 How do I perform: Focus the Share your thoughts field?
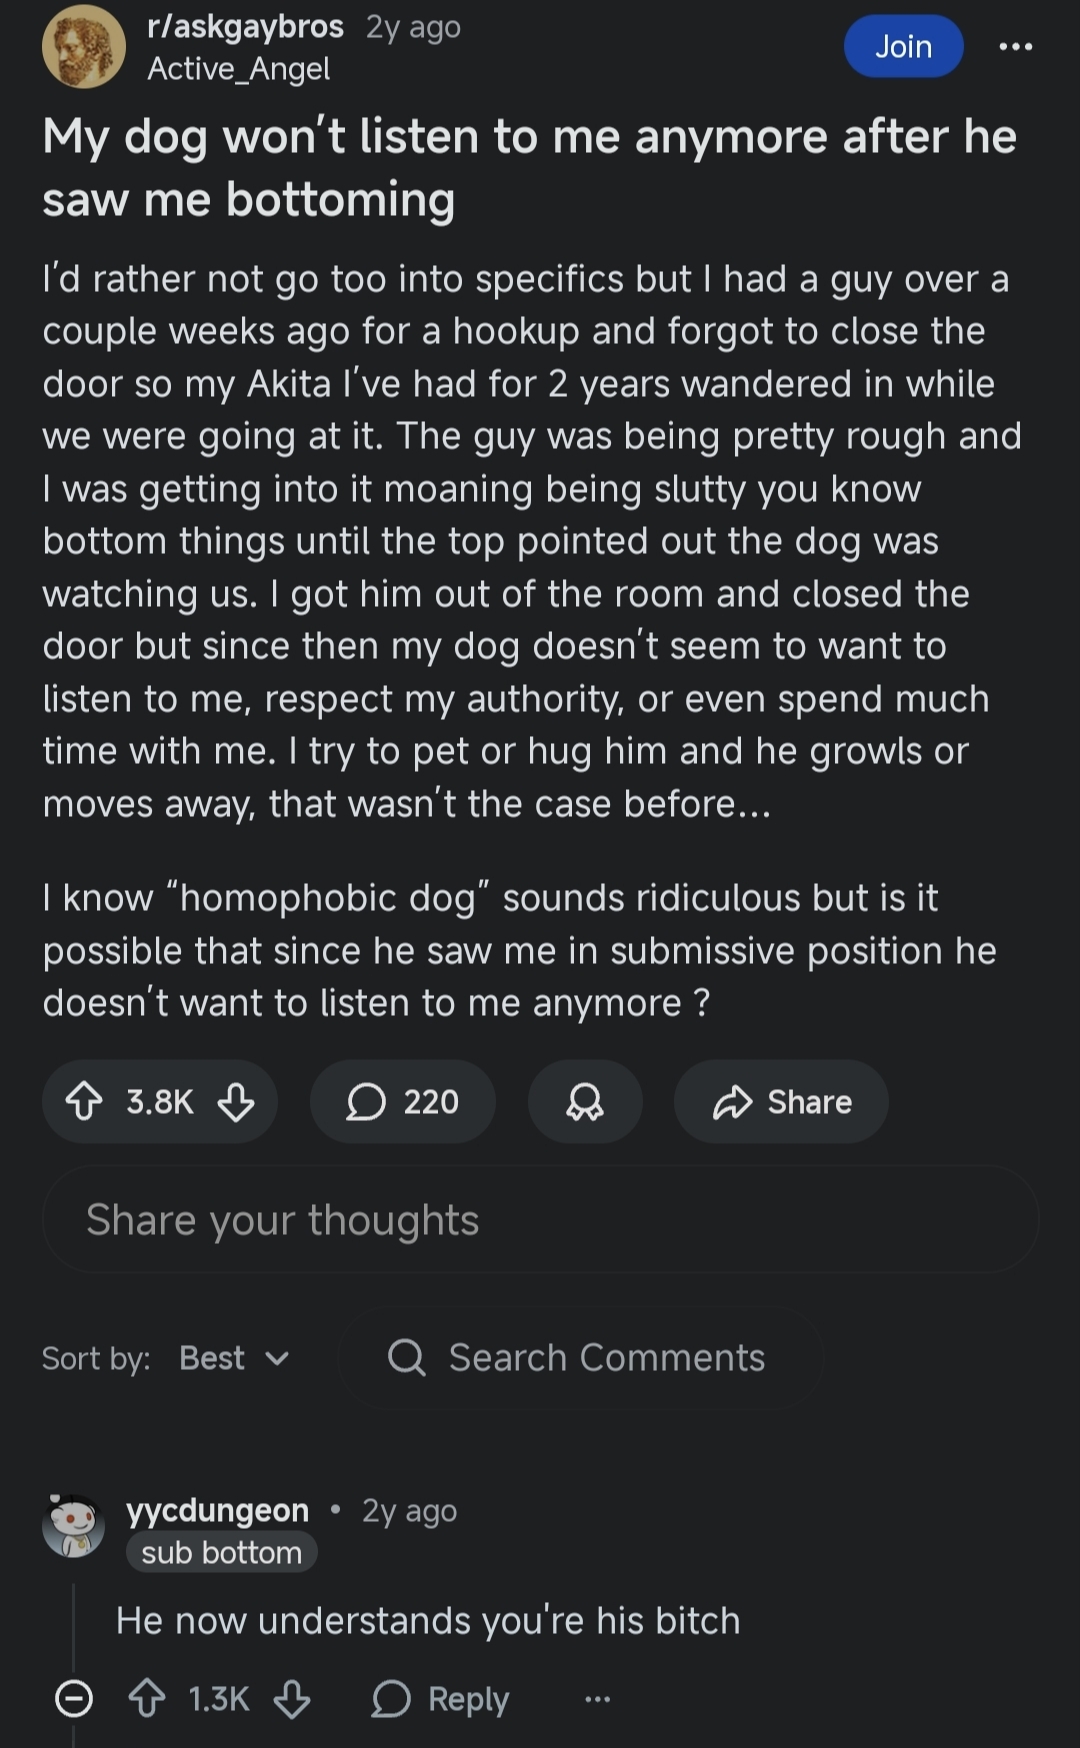[540, 1220]
